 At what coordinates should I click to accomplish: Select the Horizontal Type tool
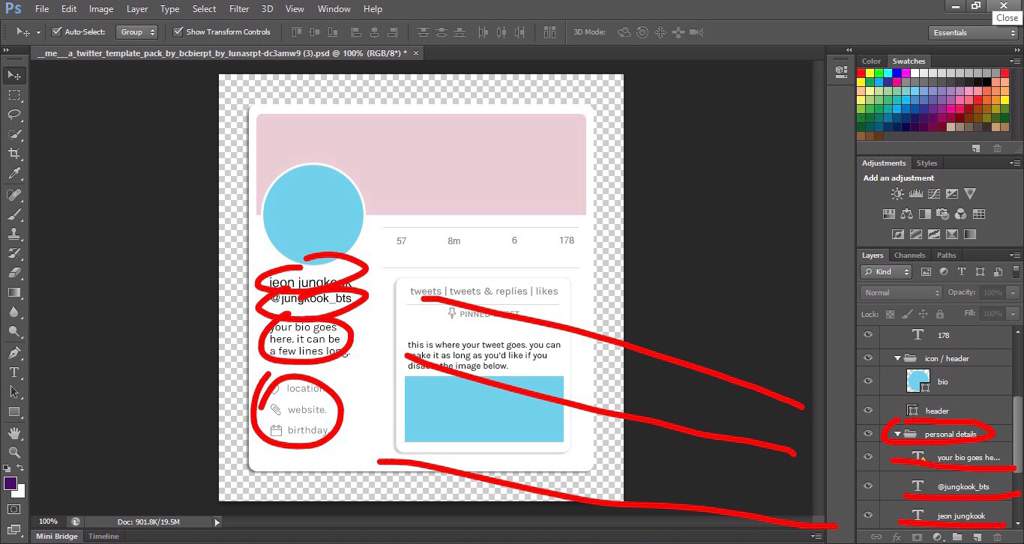14,372
